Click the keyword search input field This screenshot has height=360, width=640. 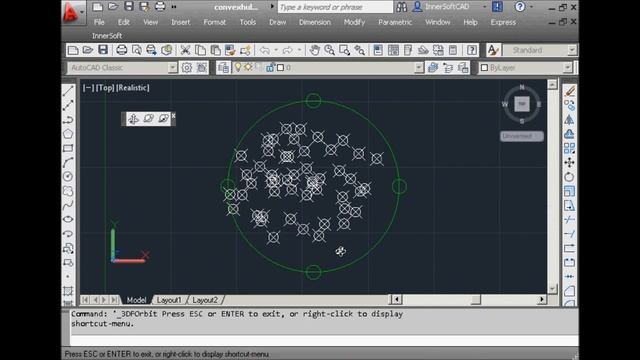click(x=335, y=7)
